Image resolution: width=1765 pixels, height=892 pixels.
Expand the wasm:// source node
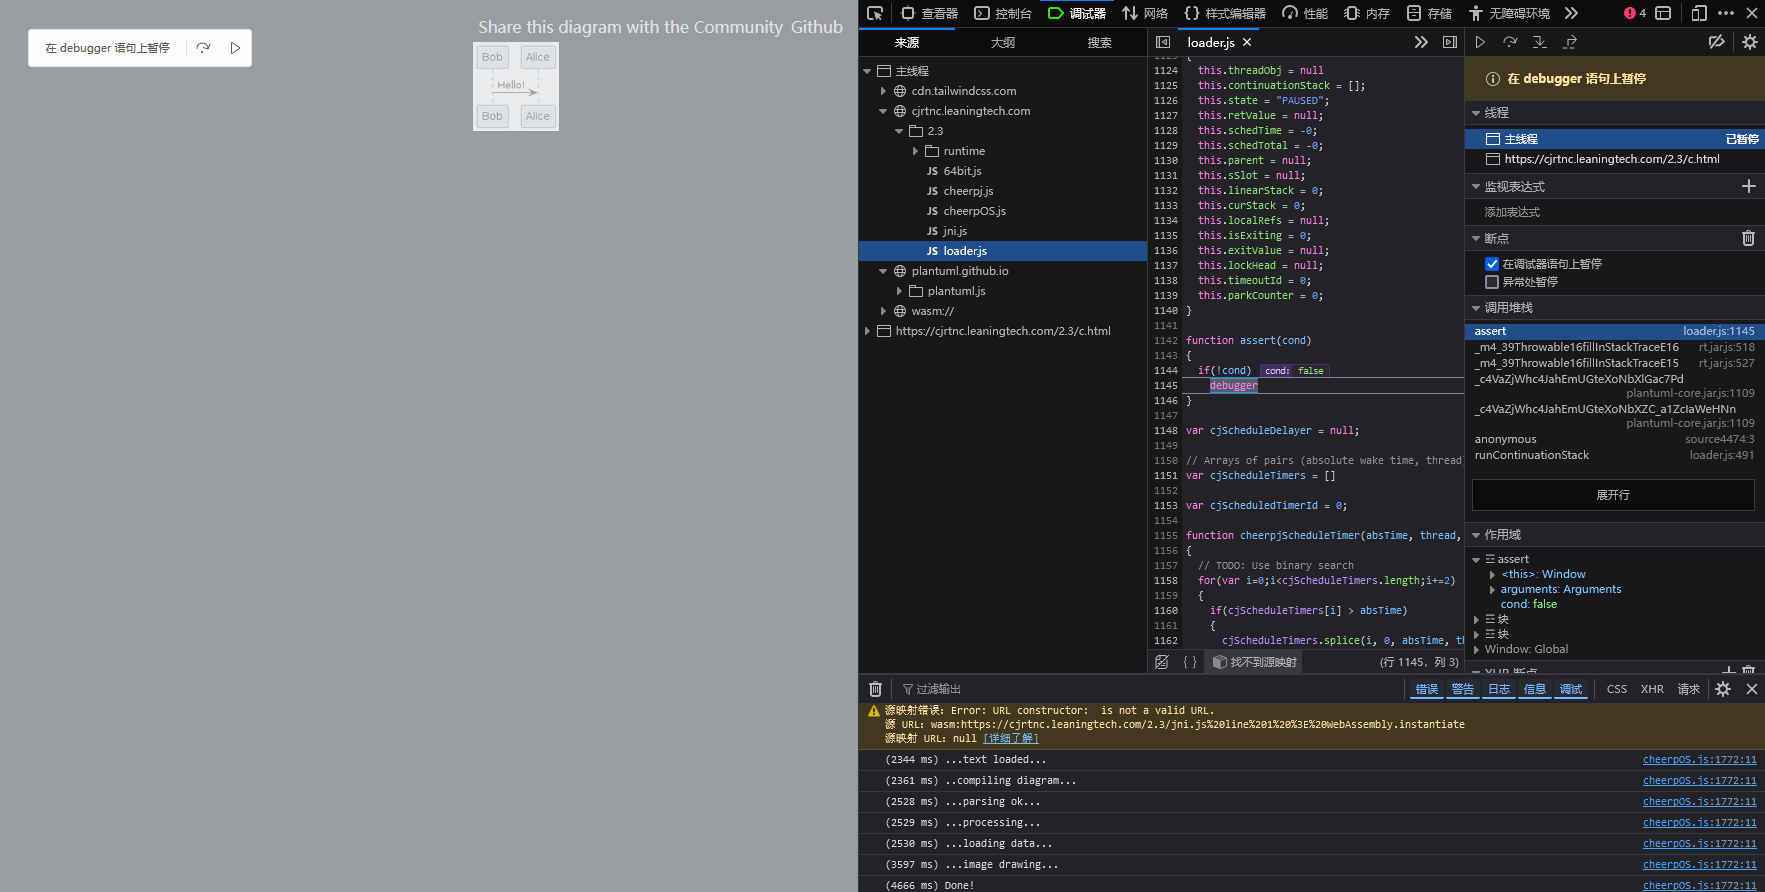click(883, 311)
